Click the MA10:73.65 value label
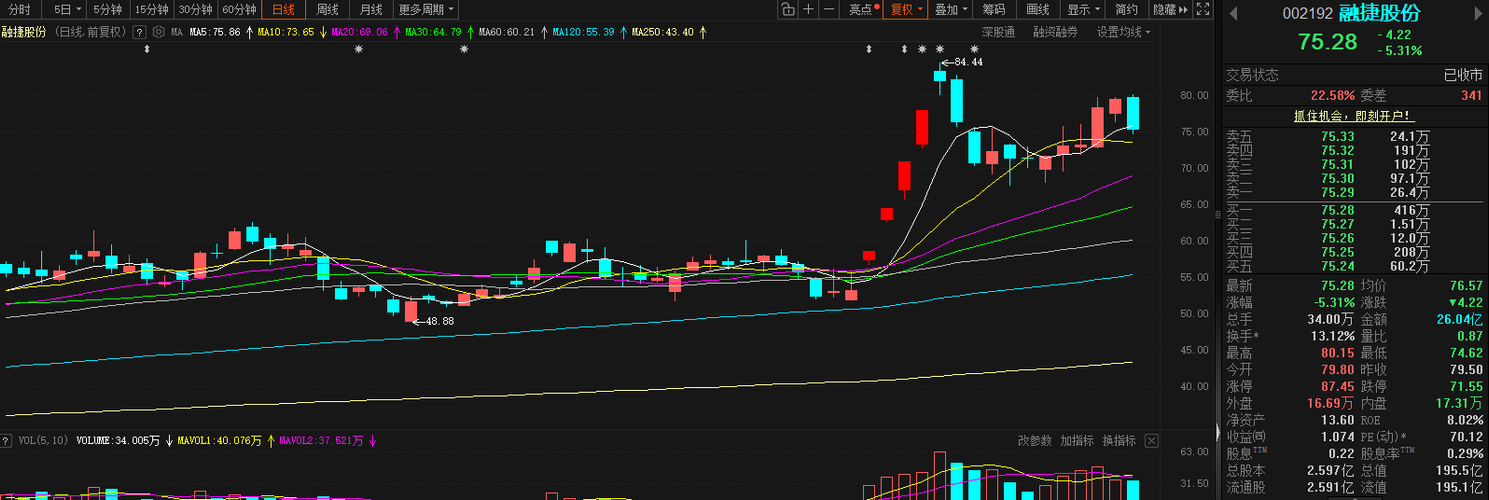Viewport: 1489px width, 500px height. click(x=286, y=32)
